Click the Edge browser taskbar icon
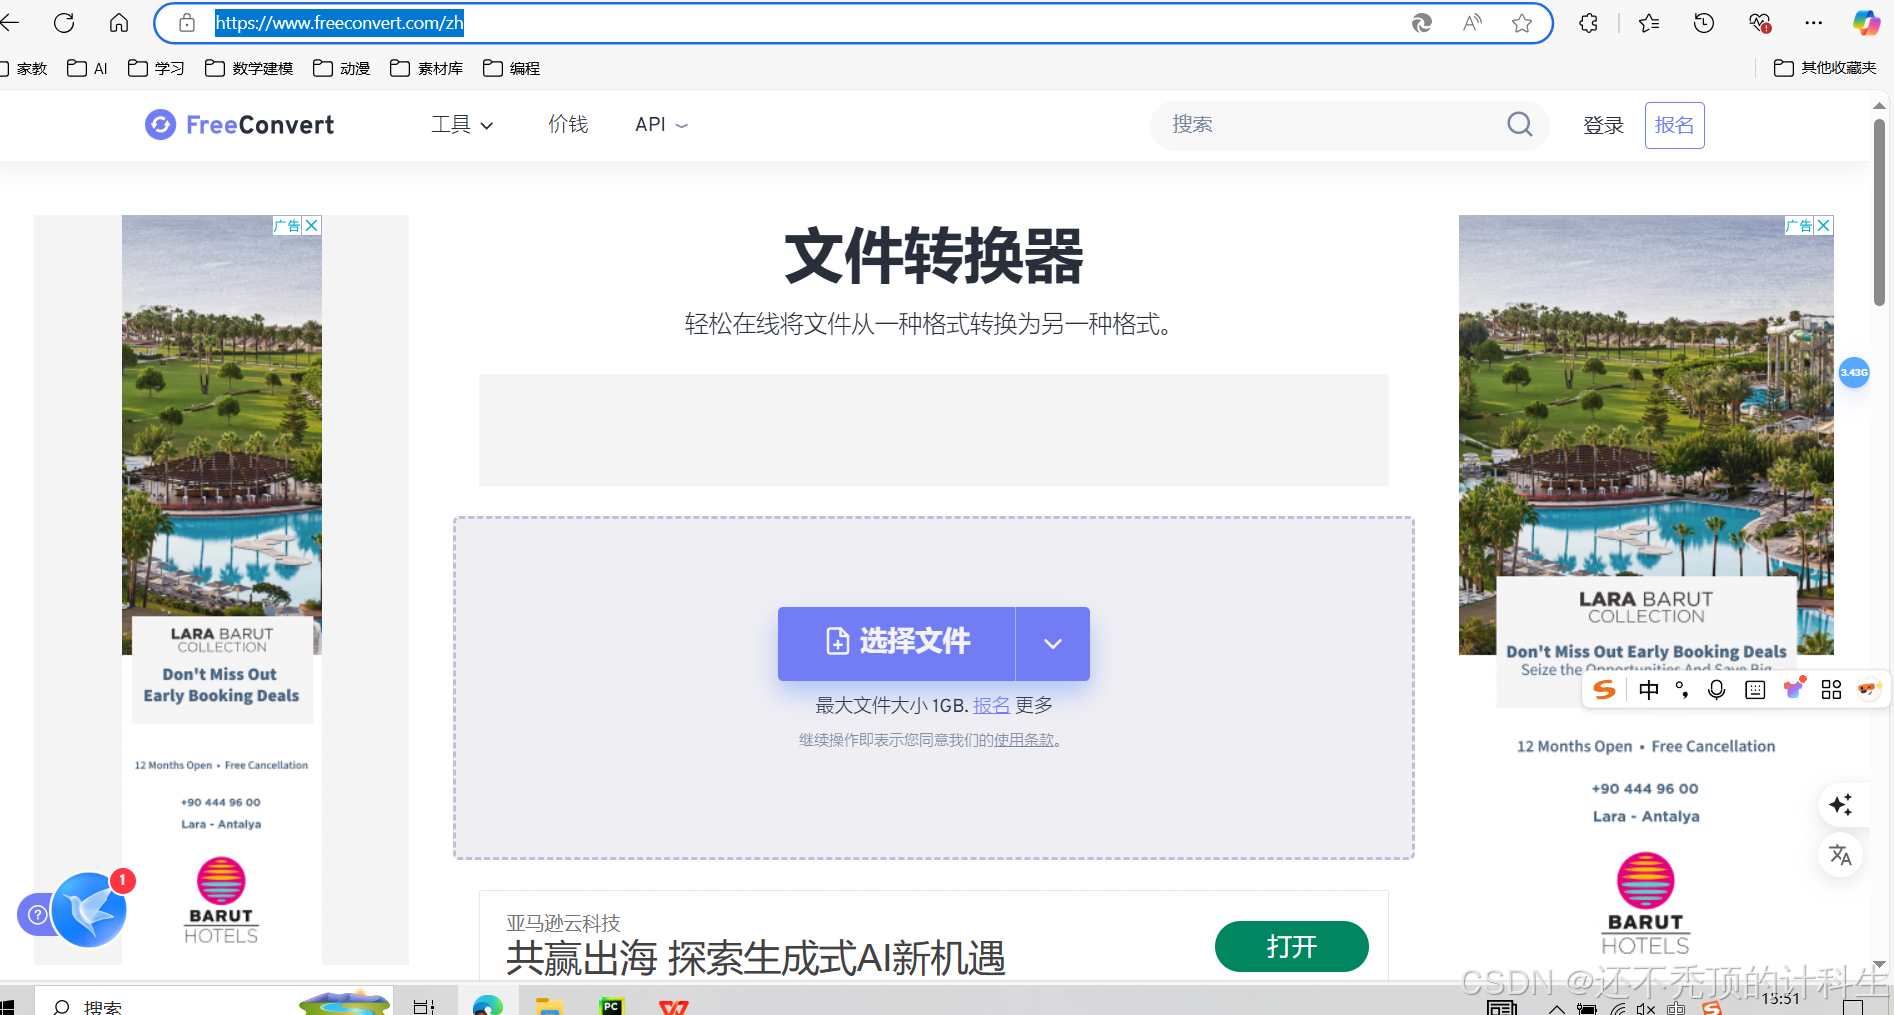1894x1015 pixels. point(488,1005)
